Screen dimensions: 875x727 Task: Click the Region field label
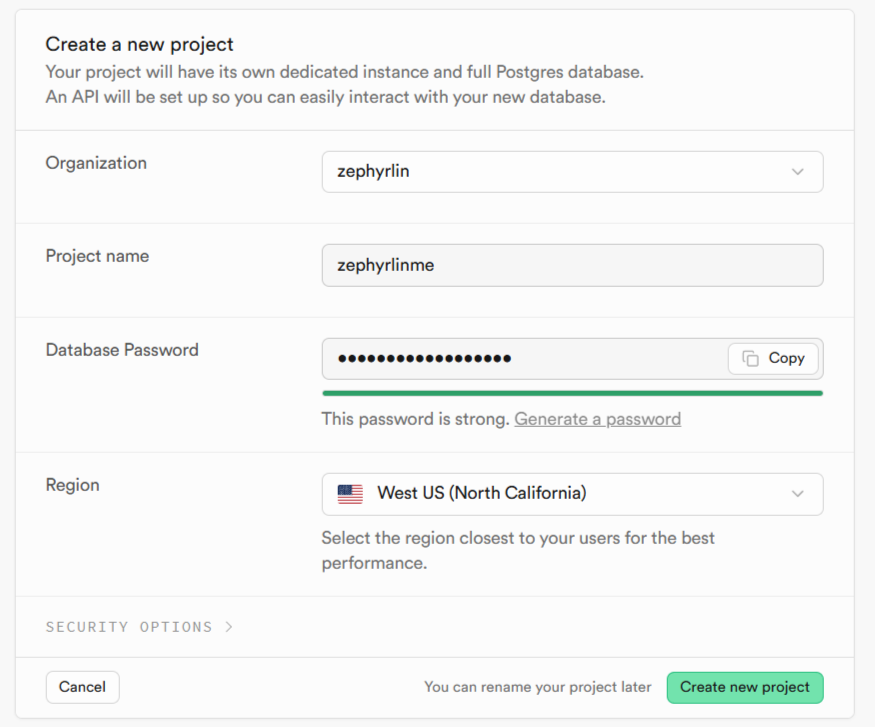click(73, 485)
